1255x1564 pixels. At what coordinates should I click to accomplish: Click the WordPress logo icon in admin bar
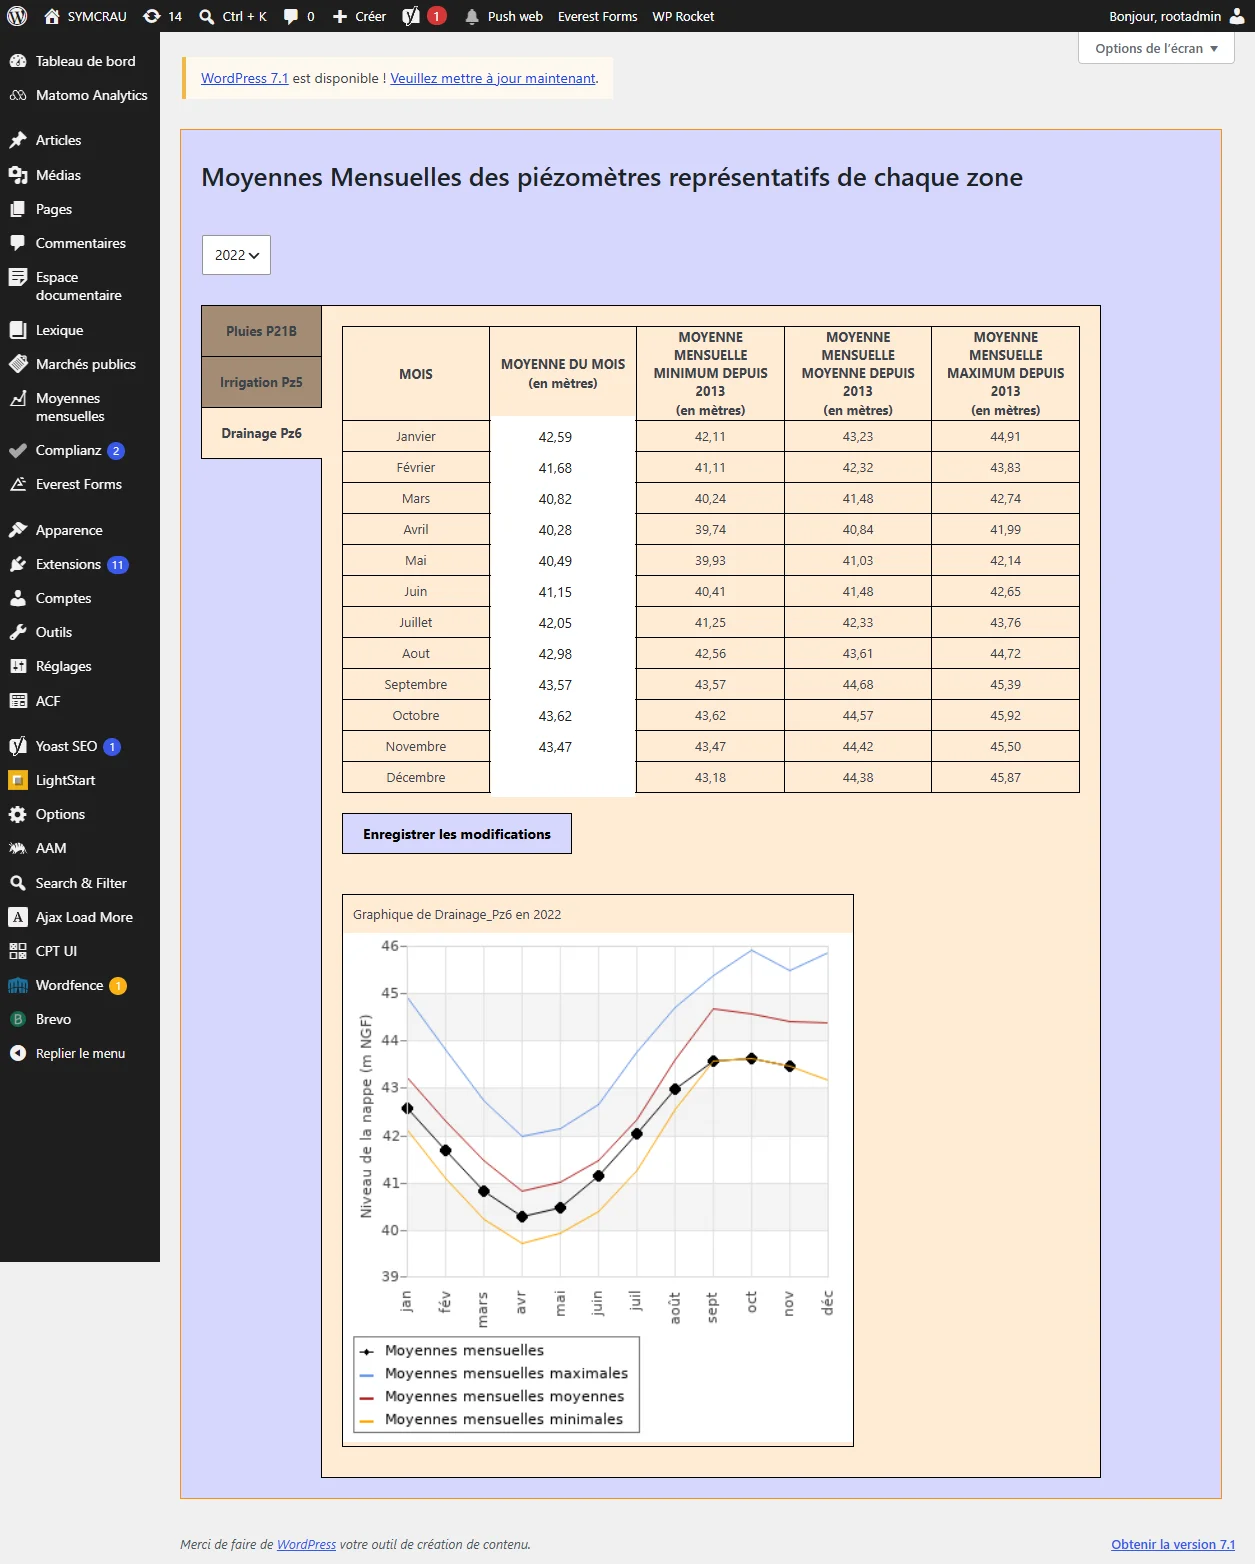pos(17,16)
